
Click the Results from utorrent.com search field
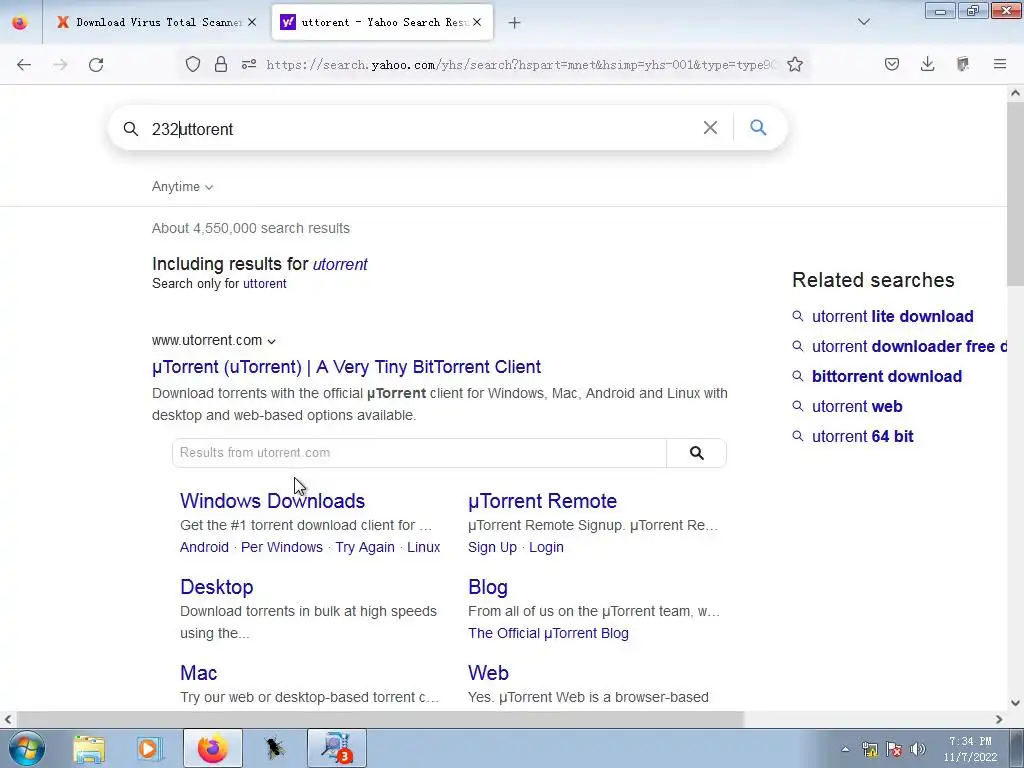point(419,453)
